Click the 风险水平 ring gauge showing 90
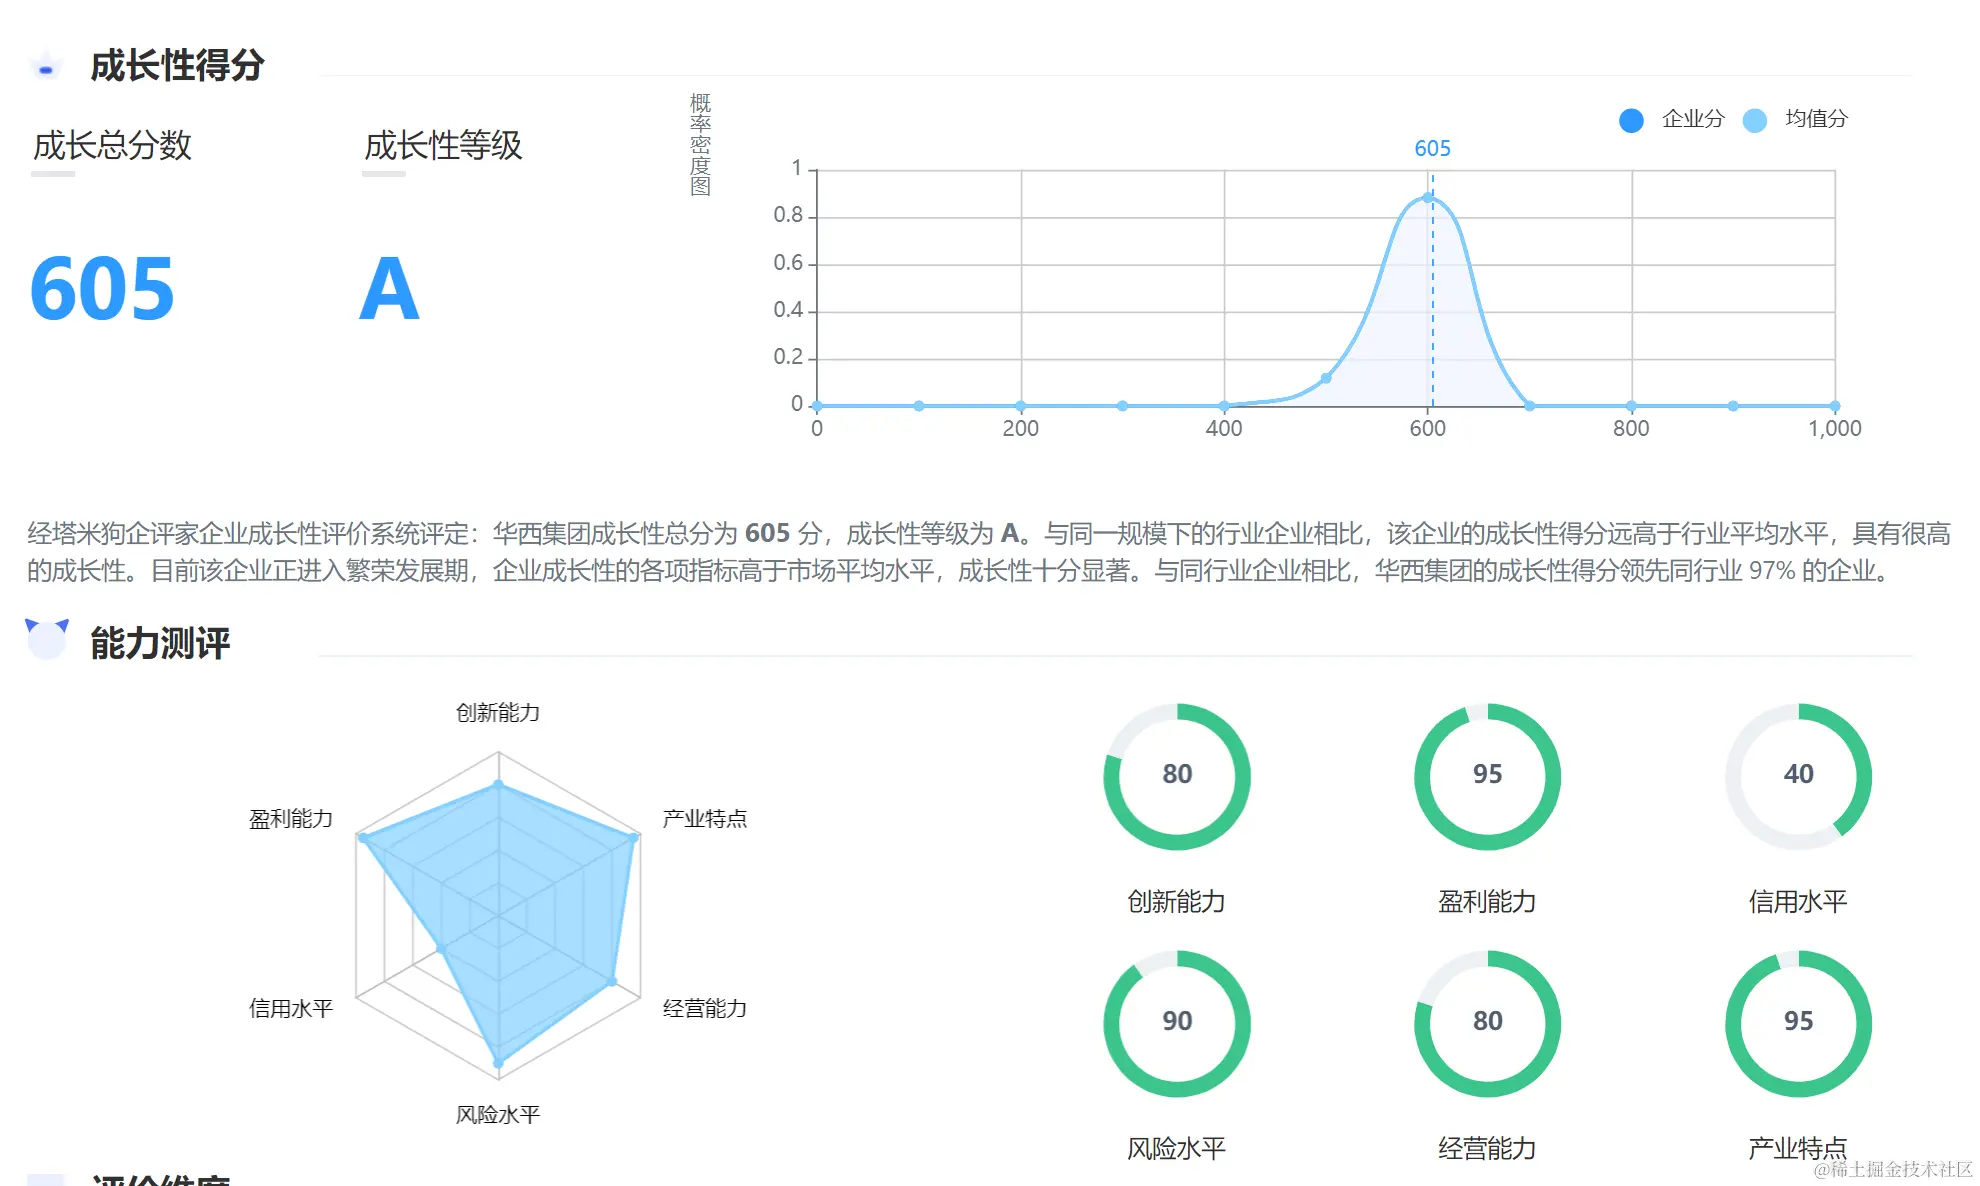The image size is (1980, 1186). click(x=1177, y=1023)
